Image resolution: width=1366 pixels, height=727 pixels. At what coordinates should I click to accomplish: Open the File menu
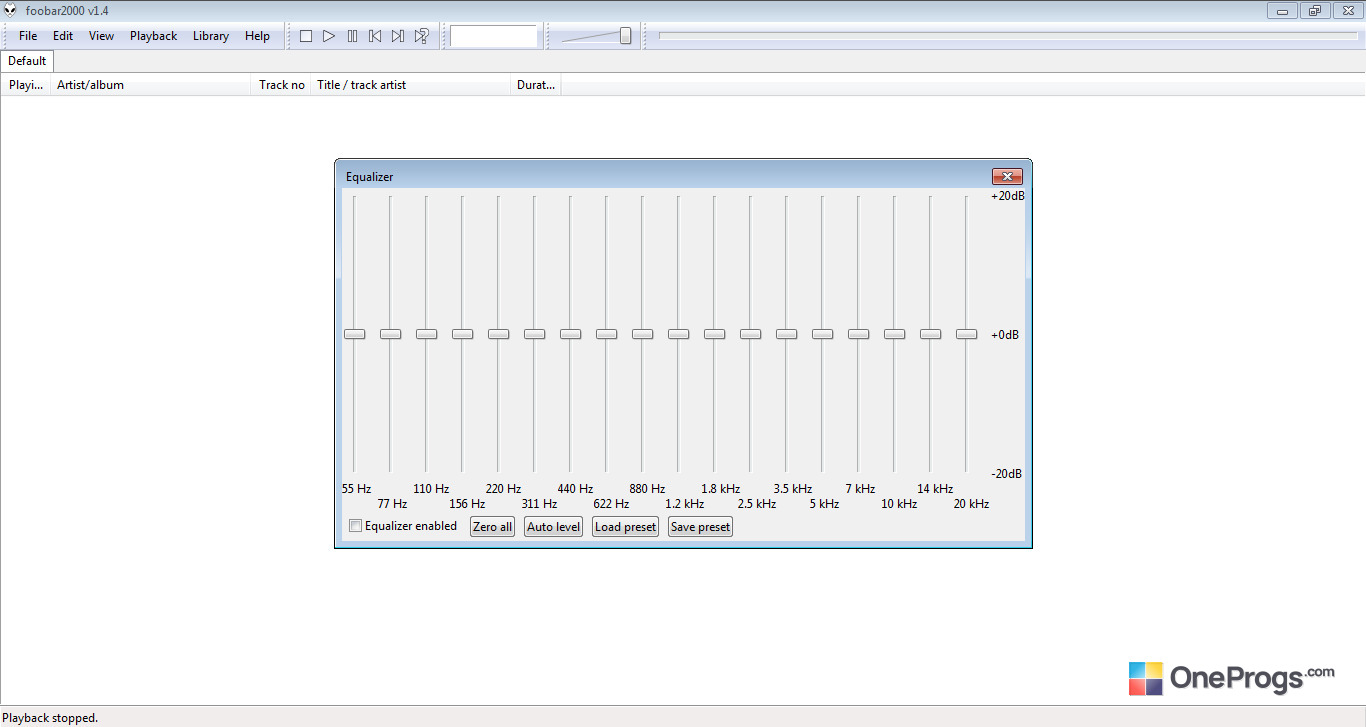(x=28, y=36)
